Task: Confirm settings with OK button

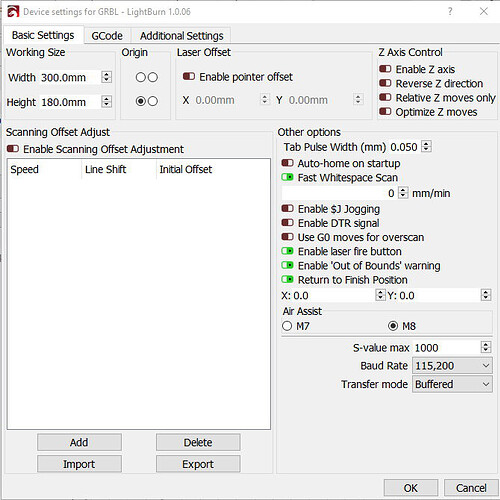Action: coord(411,488)
